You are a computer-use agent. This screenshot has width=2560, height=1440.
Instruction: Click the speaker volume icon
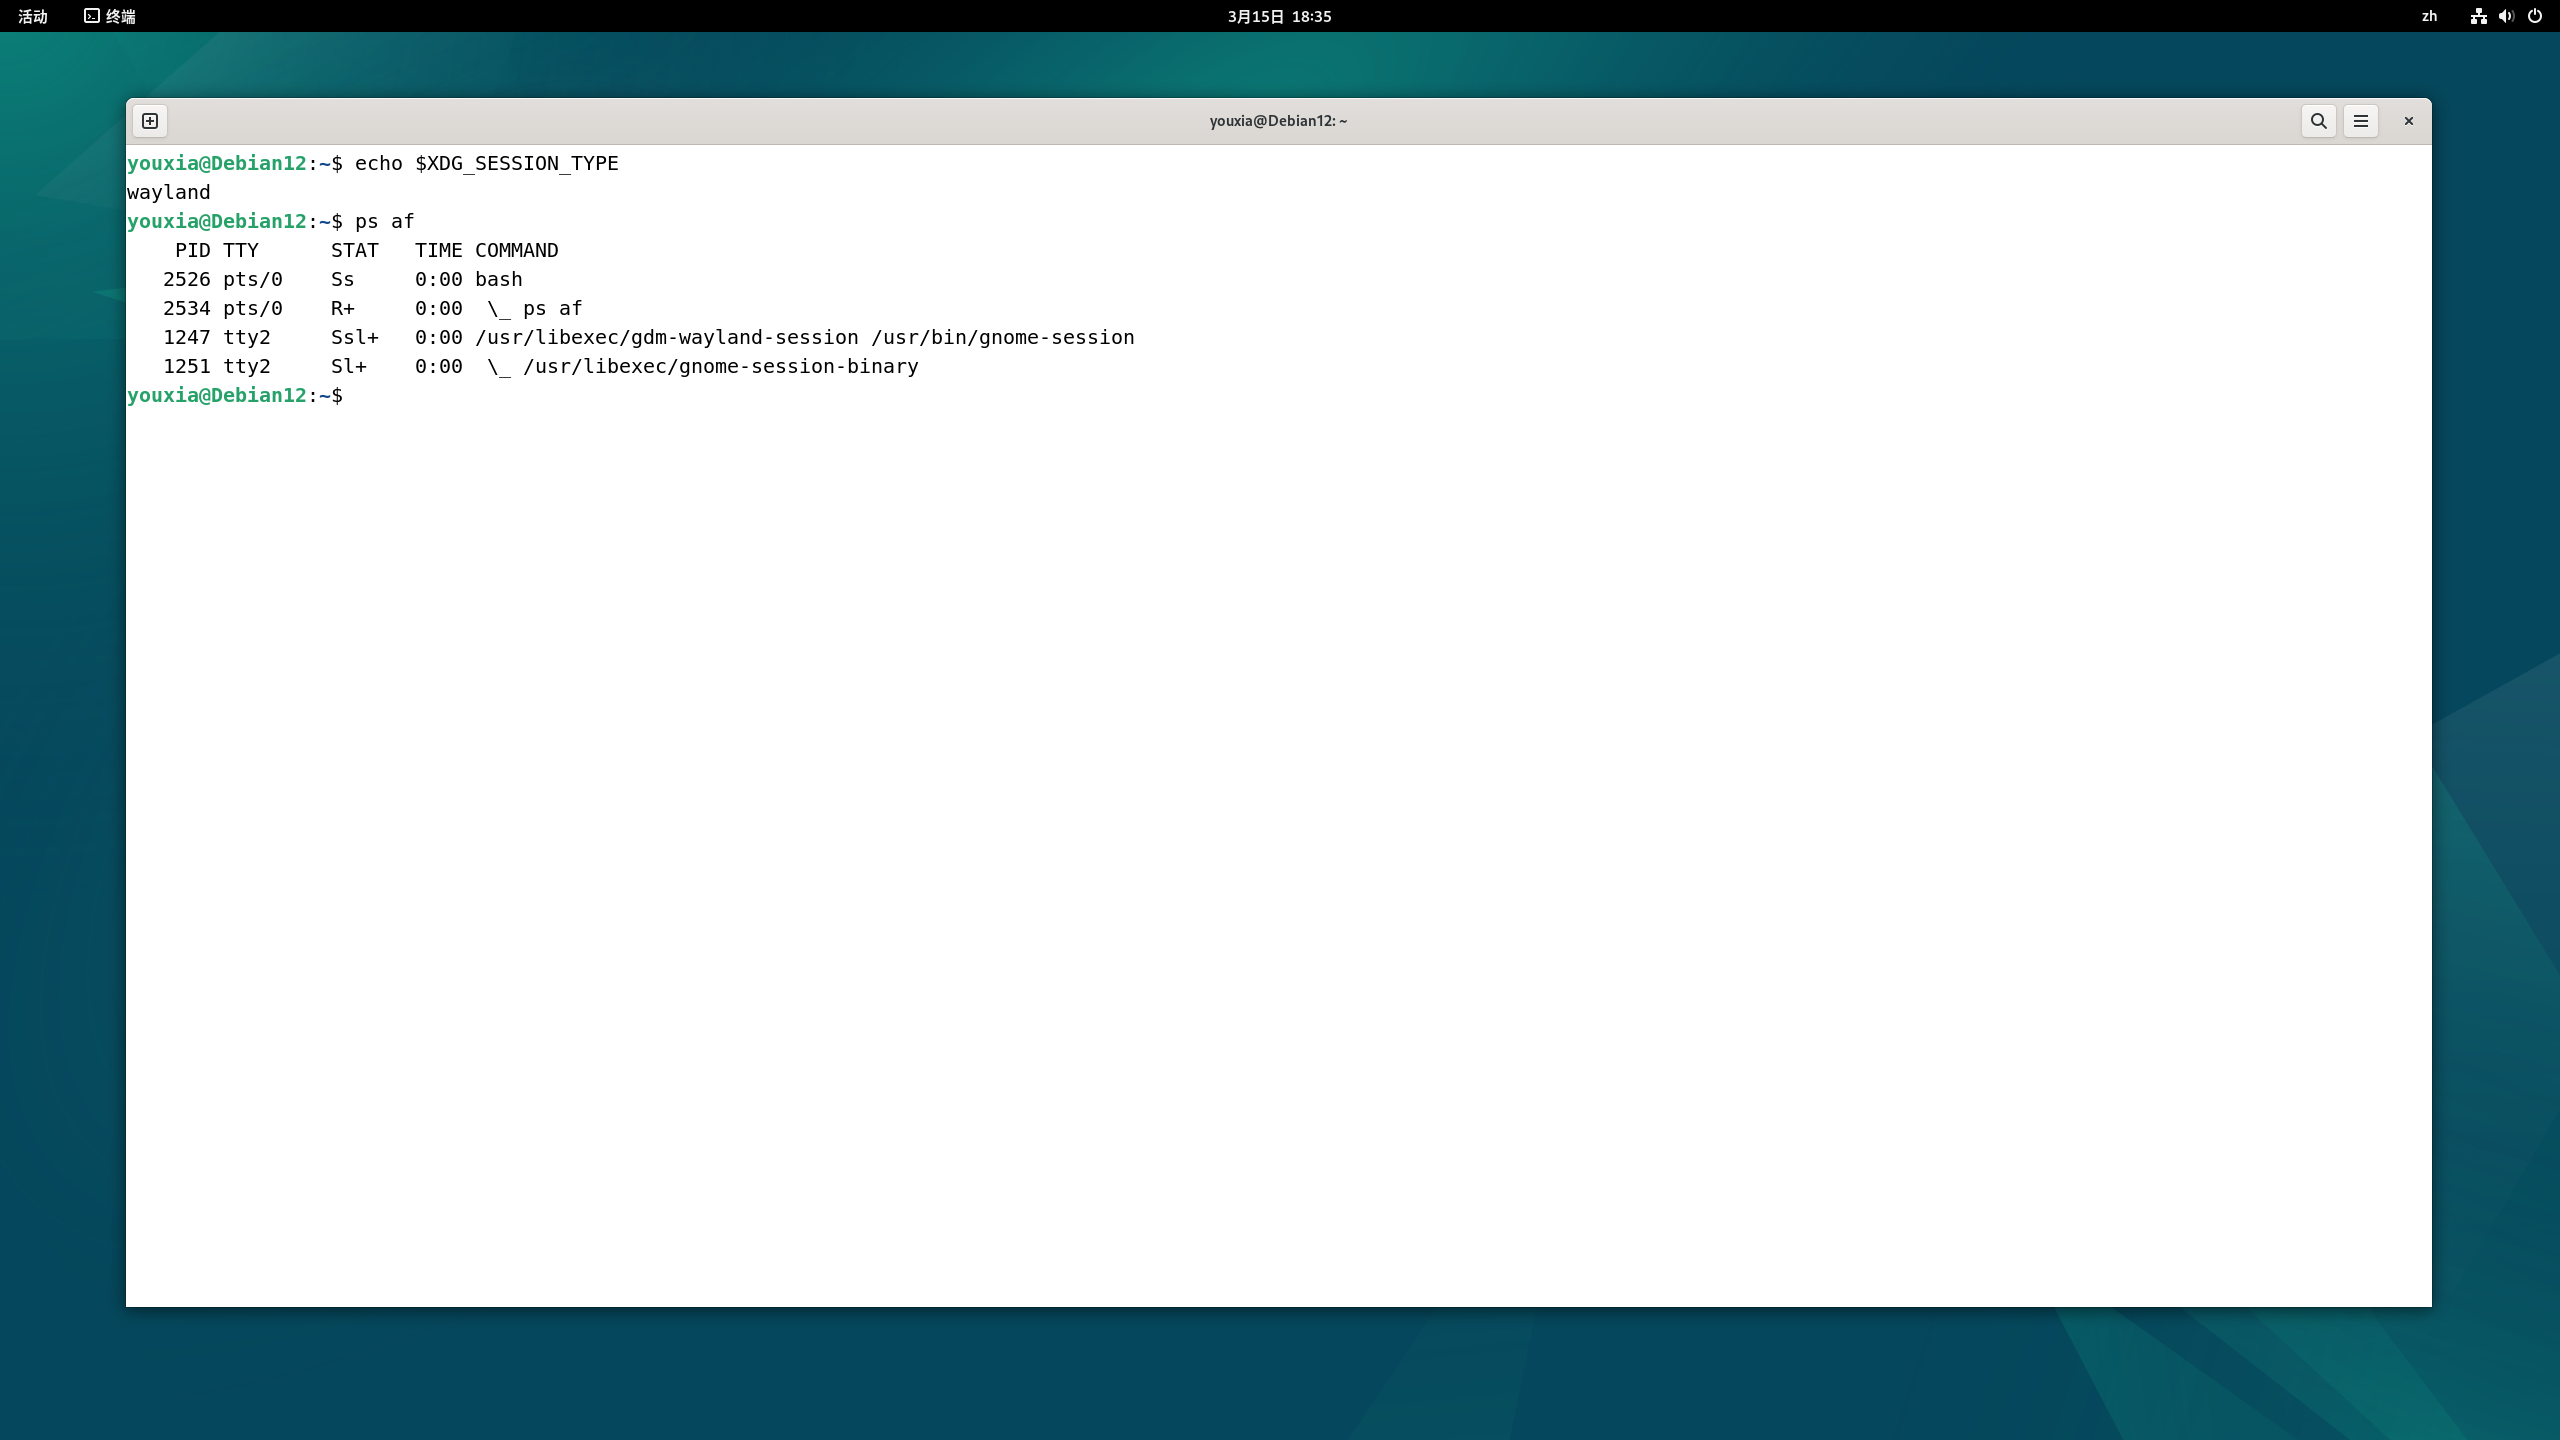[x=2506, y=16]
